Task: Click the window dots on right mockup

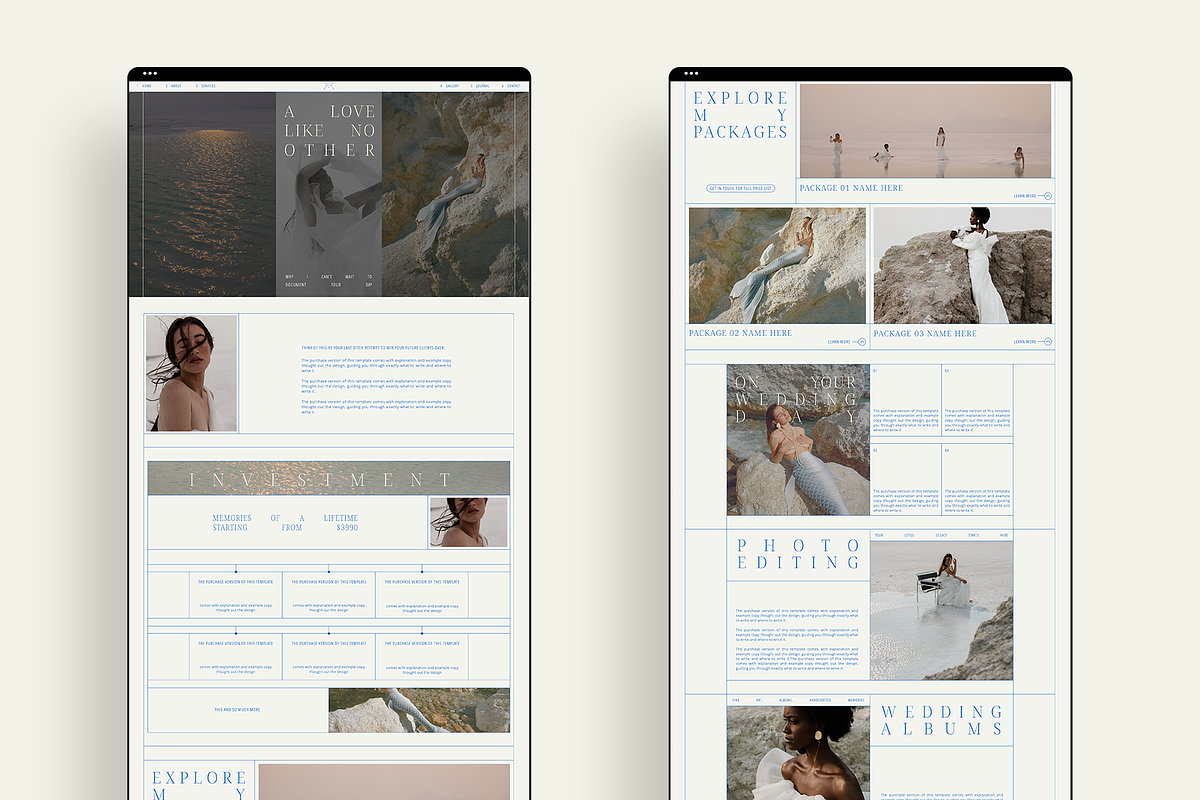Action: 691,73
